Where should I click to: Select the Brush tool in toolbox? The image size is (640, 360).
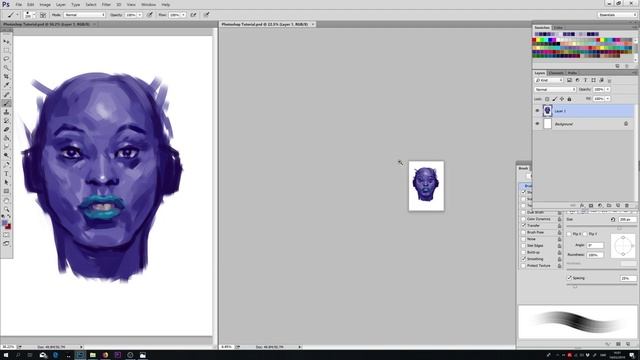click(6, 103)
